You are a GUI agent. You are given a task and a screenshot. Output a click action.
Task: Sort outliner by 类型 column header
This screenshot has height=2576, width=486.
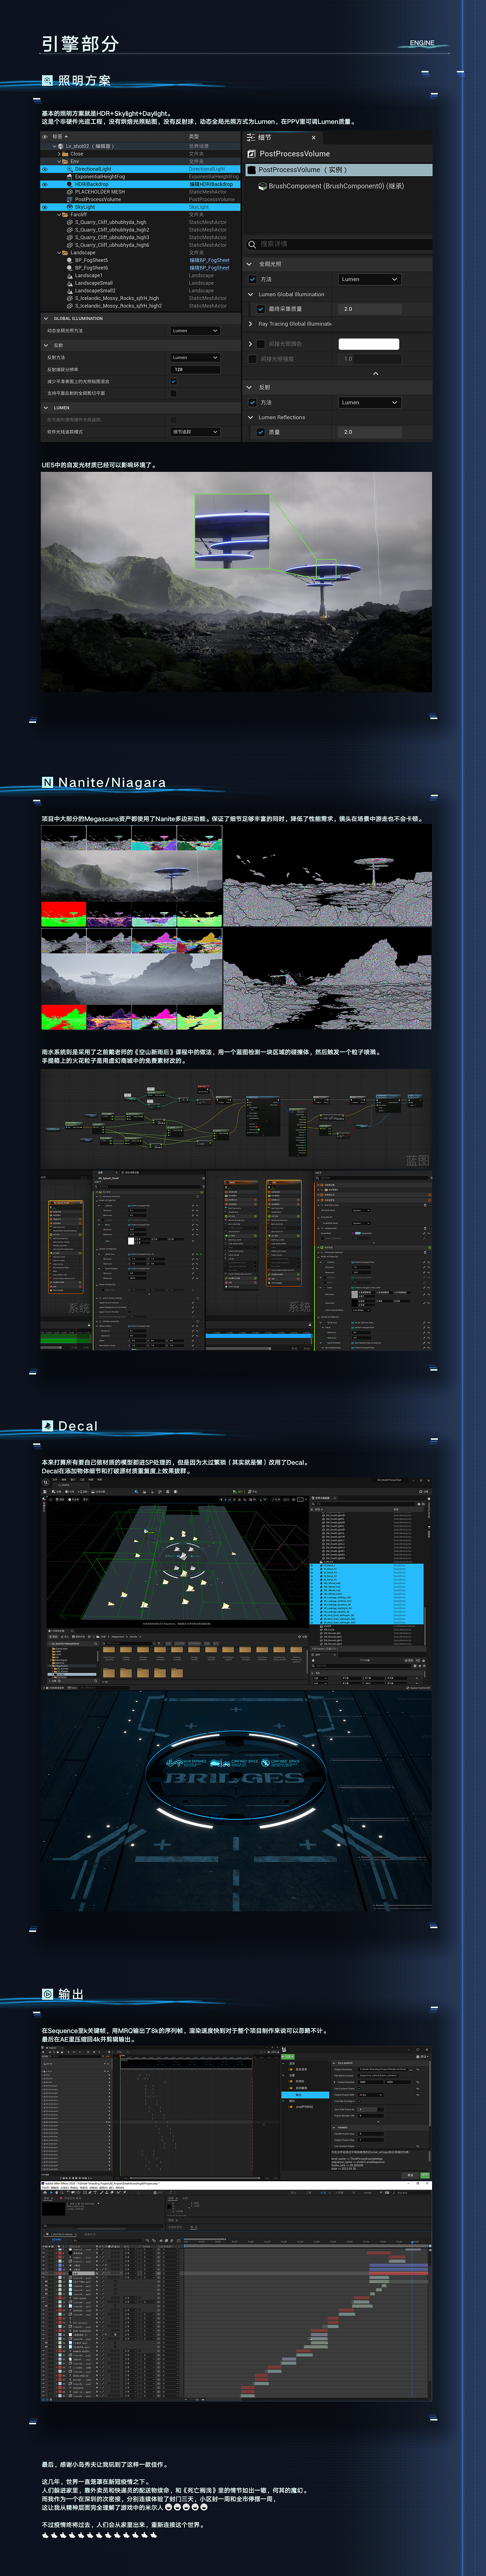(x=194, y=137)
